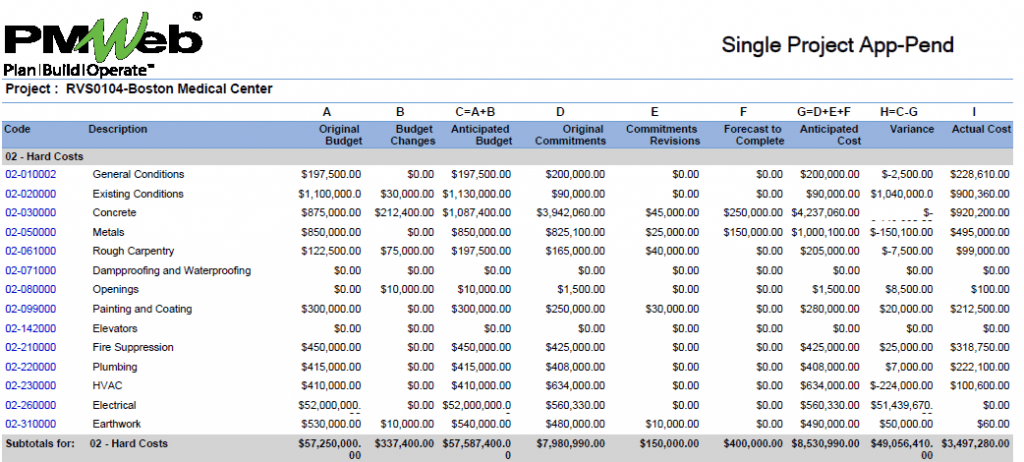Click General Conditions actual cost $228,610.00
Image resolution: width=1024 pixels, height=462 pixels.
click(979, 174)
